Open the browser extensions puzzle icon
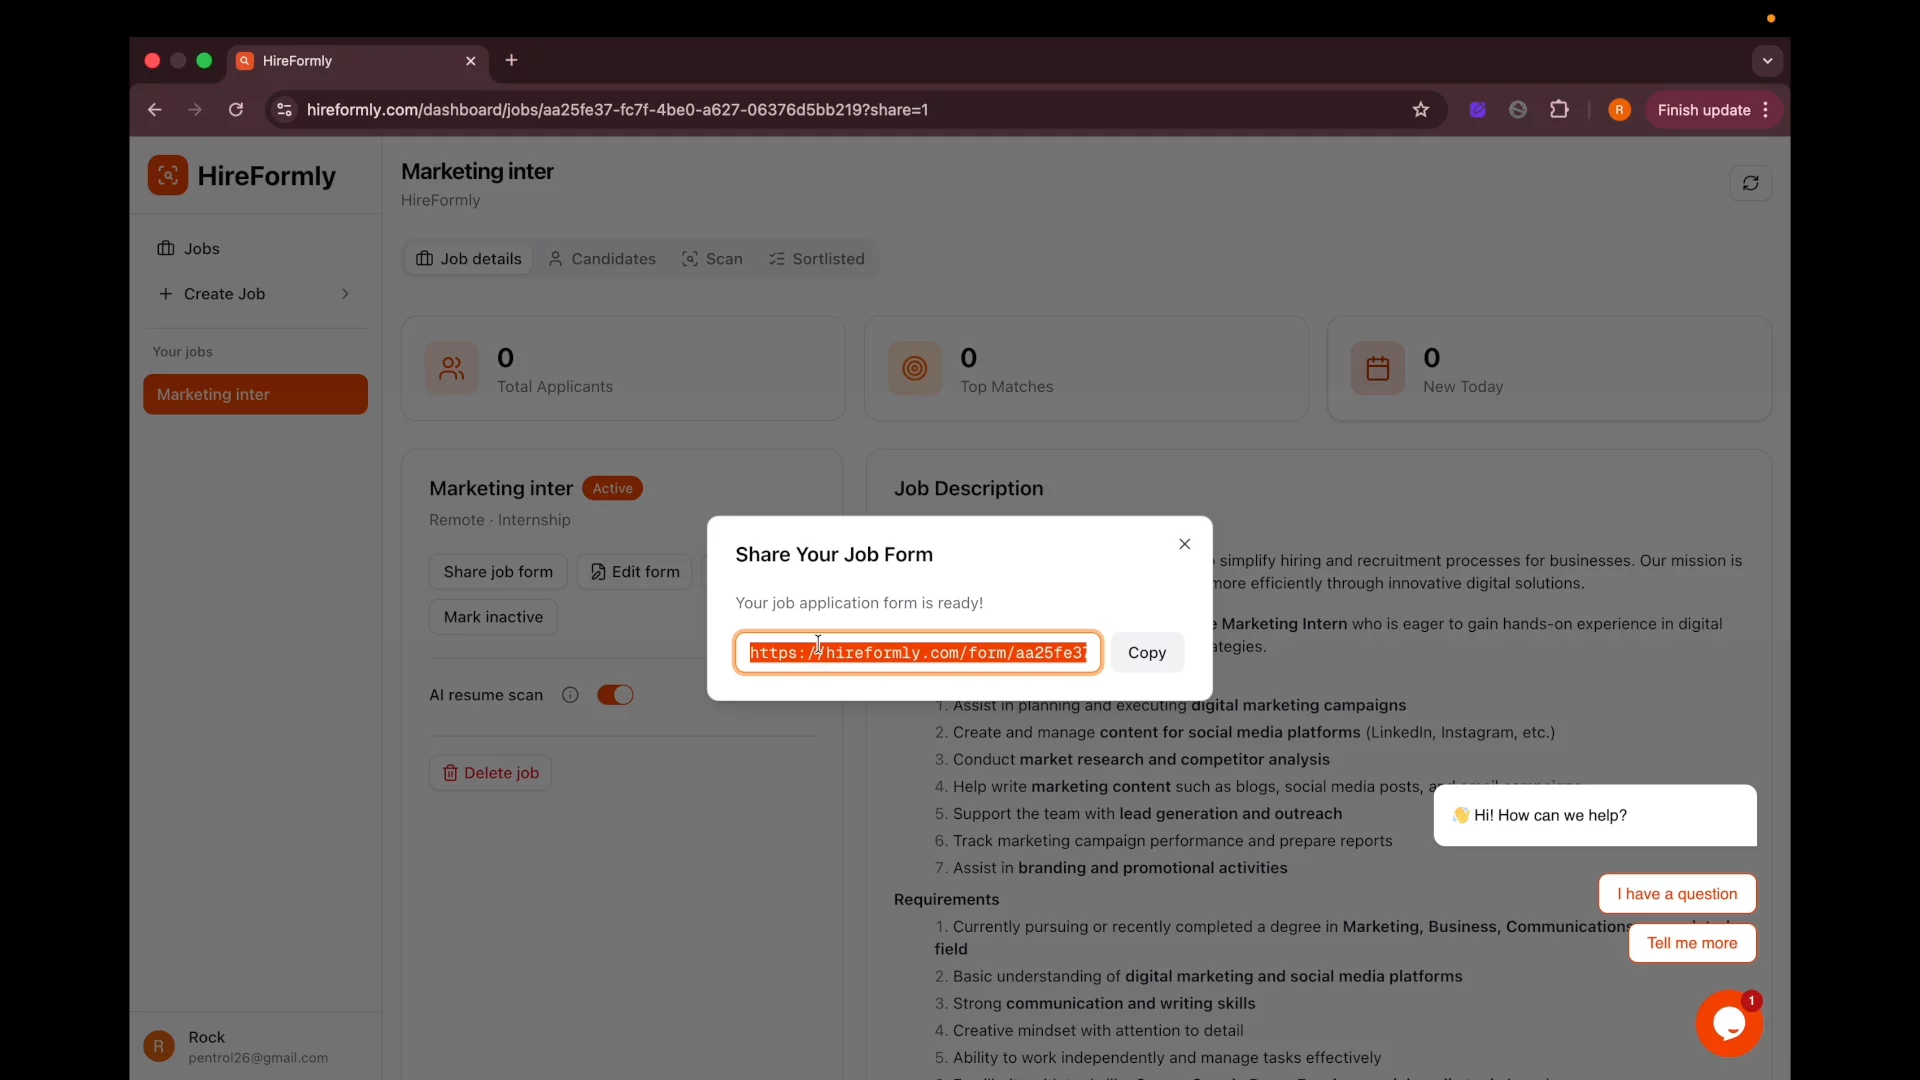 click(1559, 110)
